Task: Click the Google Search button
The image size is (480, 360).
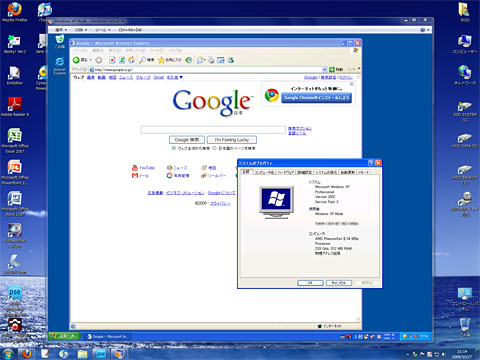Action: pyautogui.click(x=187, y=140)
